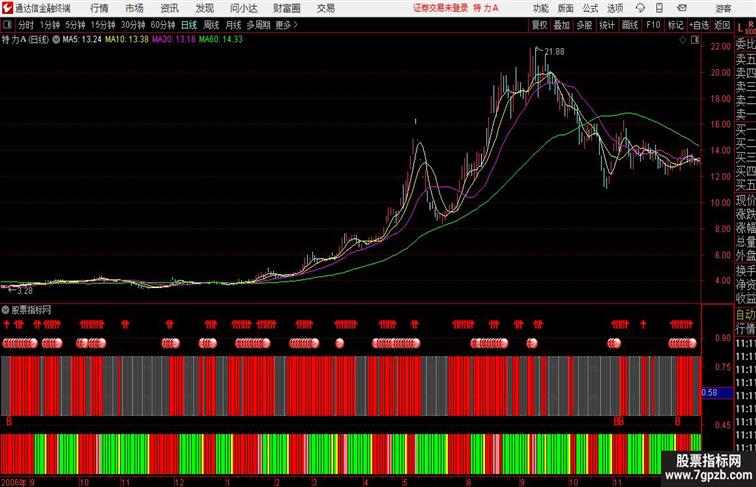Click the diamond icon atop the chart

pos(683,40)
